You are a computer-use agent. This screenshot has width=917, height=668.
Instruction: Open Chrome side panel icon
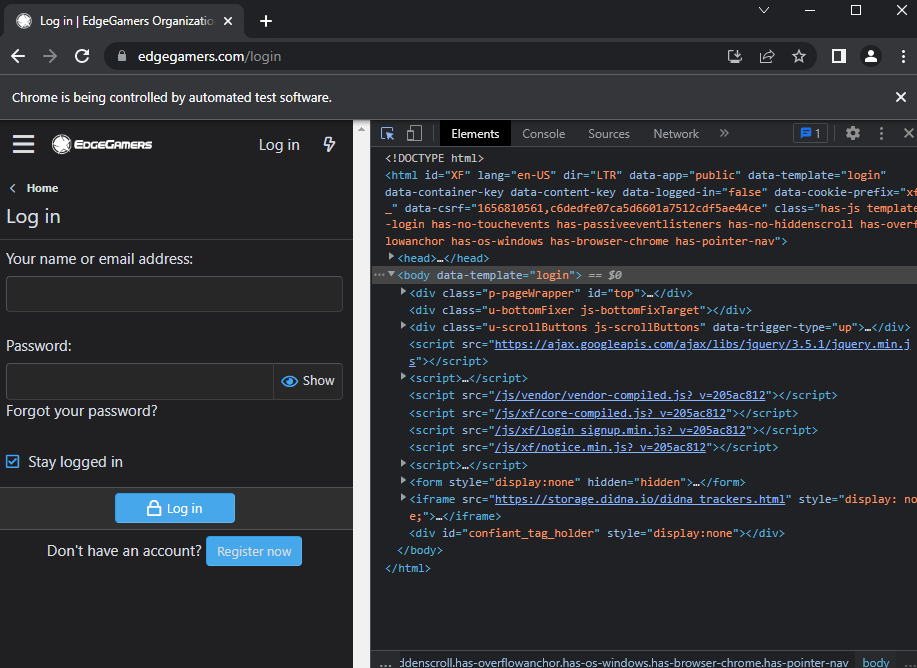pos(839,56)
